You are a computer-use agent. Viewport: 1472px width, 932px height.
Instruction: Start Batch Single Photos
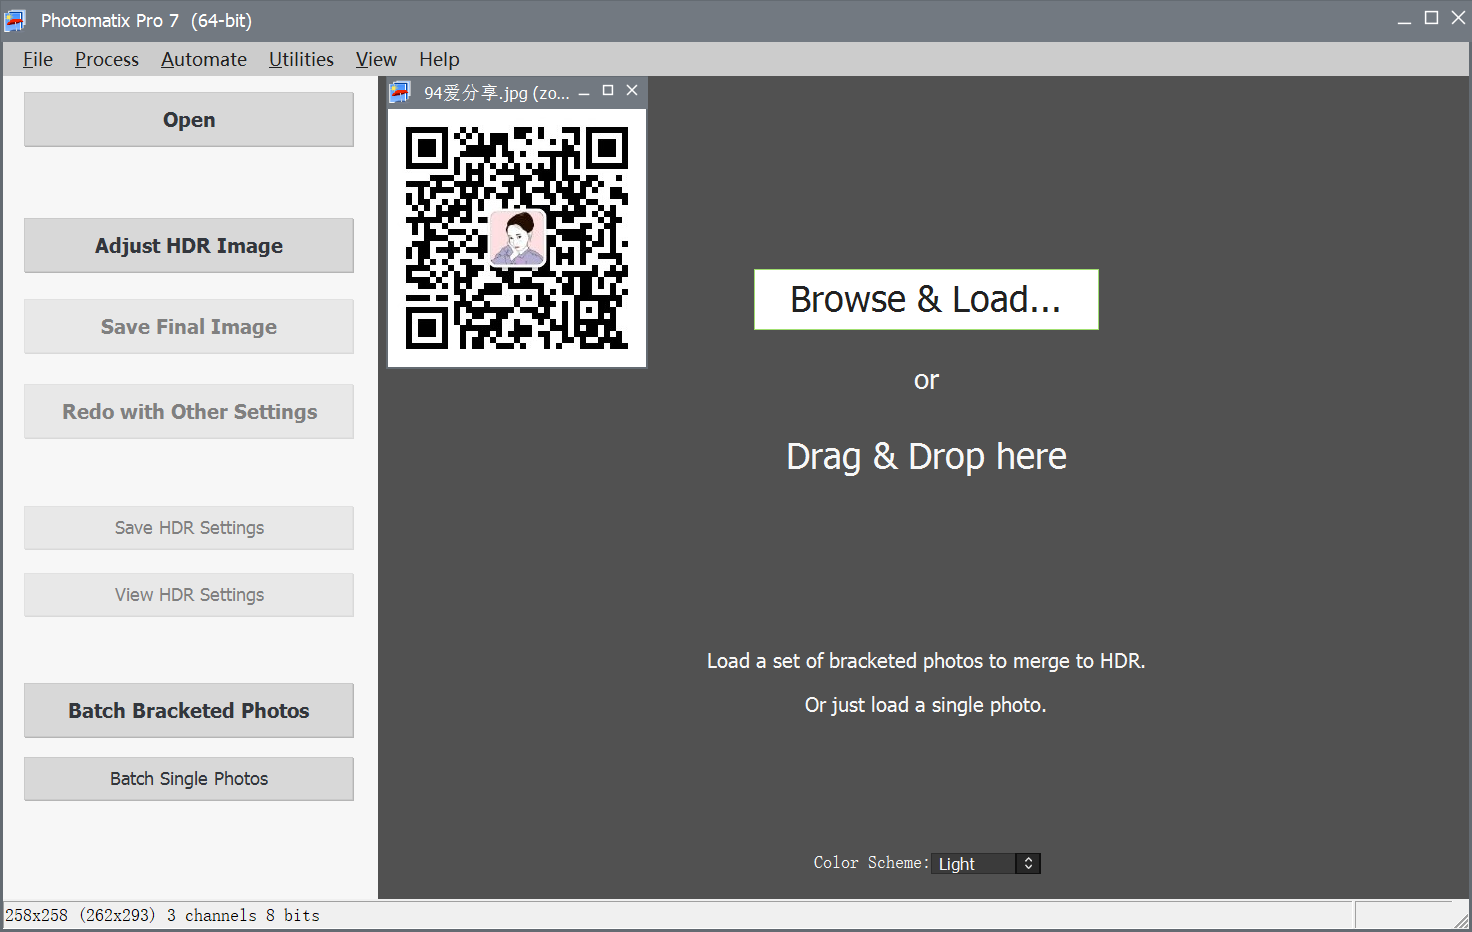pyautogui.click(x=189, y=779)
